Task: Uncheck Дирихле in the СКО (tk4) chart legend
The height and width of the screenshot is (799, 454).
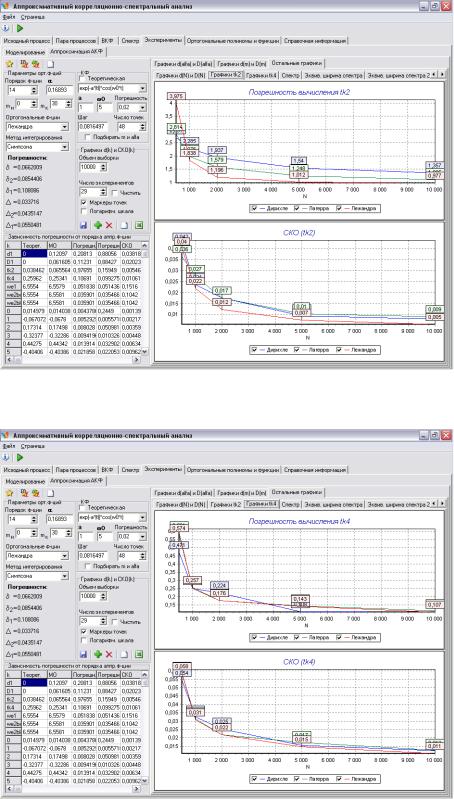Action: point(255,779)
